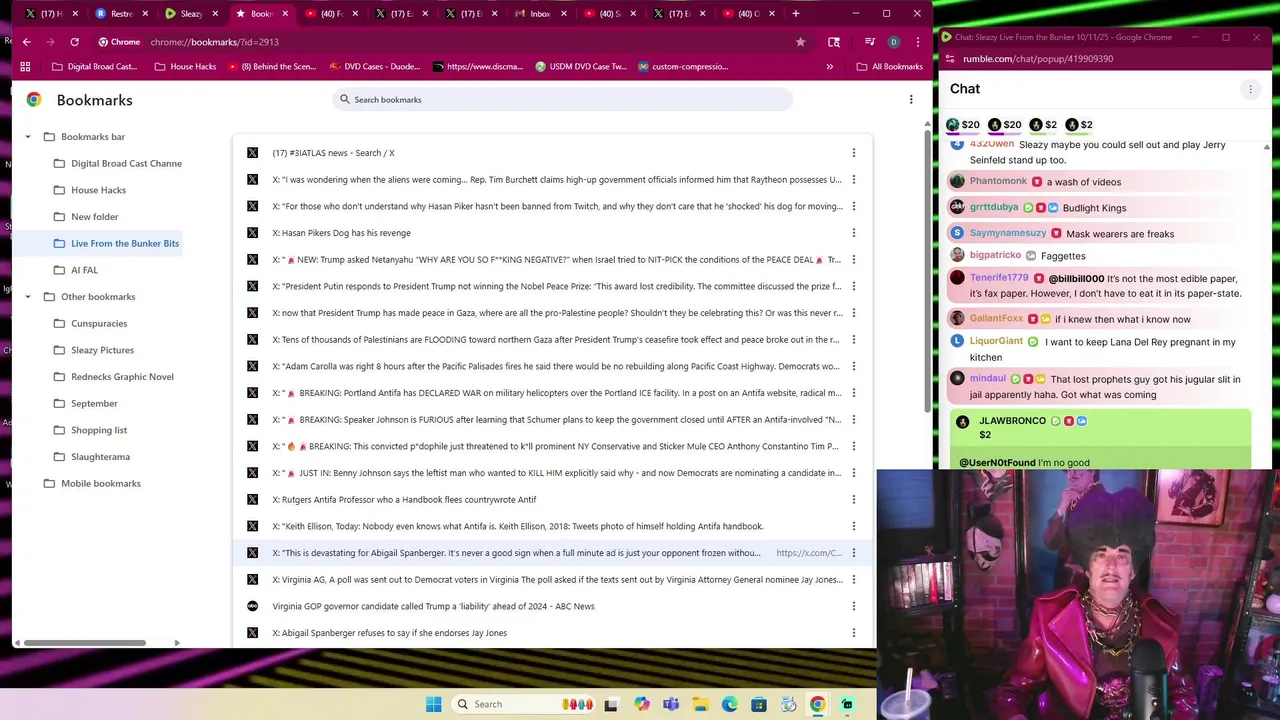Click the Search bookmarks field
The width and height of the screenshot is (1280, 720).
click(x=562, y=99)
